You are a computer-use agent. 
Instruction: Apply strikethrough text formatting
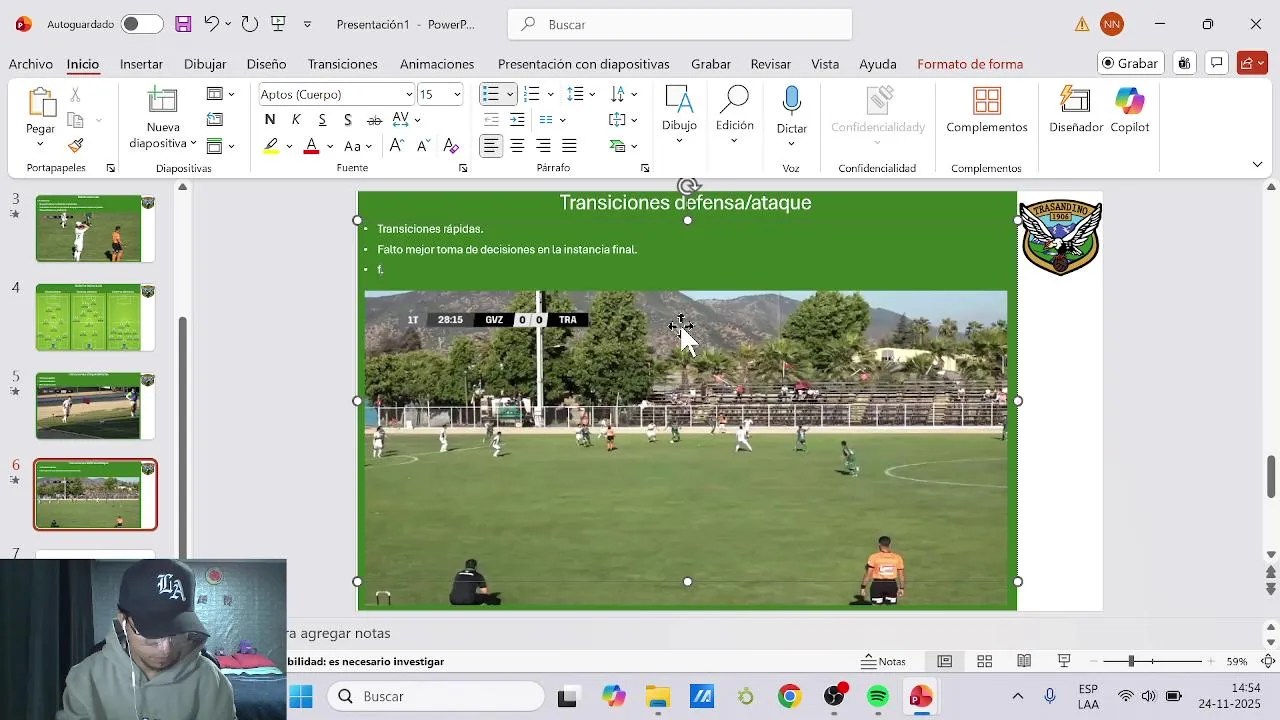click(374, 120)
